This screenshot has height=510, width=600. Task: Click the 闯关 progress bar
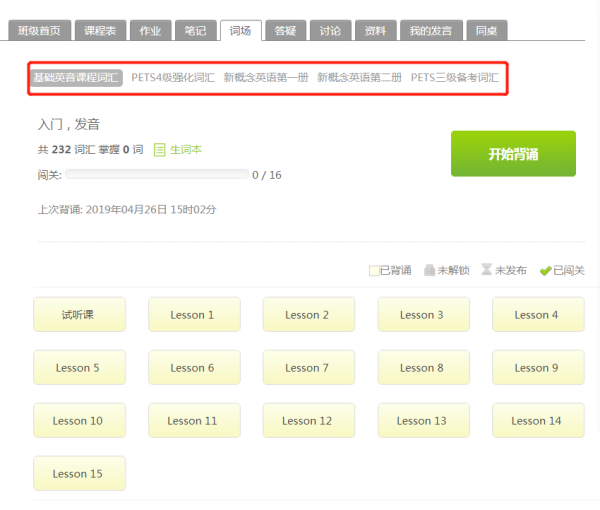pyautogui.click(x=157, y=175)
